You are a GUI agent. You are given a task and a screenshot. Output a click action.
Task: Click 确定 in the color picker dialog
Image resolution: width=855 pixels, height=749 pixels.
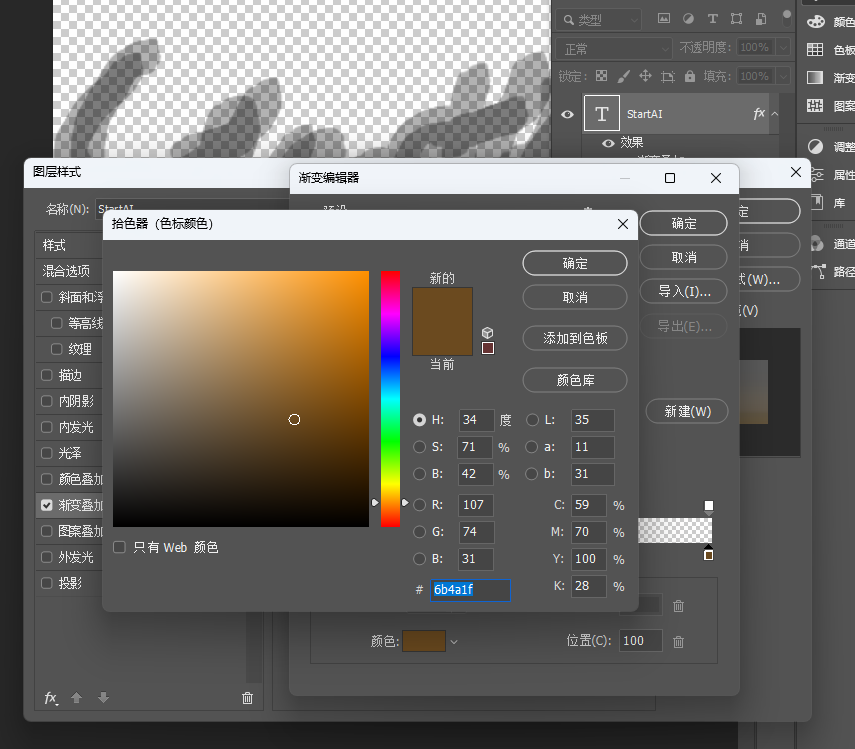pyautogui.click(x=575, y=263)
